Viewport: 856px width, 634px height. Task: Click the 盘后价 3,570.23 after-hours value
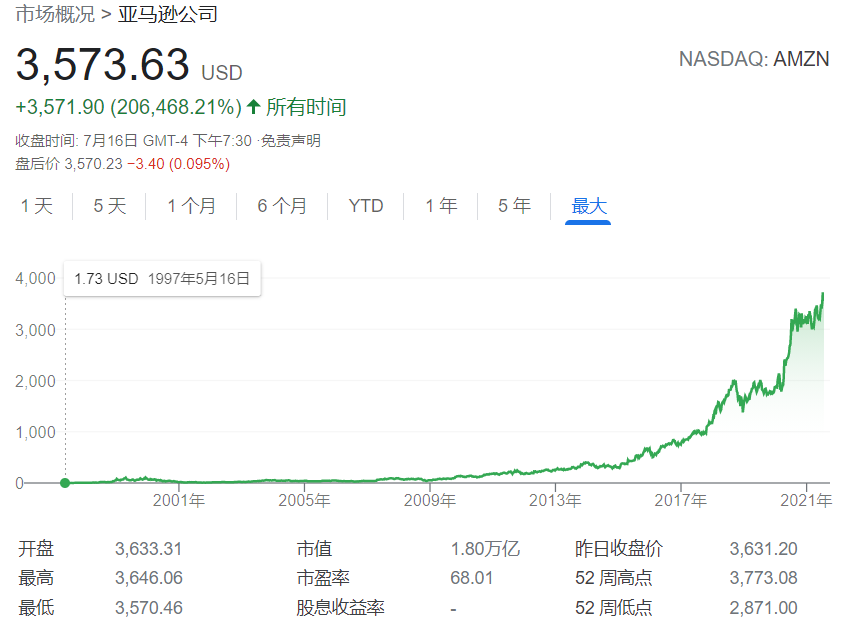[69, 164]
